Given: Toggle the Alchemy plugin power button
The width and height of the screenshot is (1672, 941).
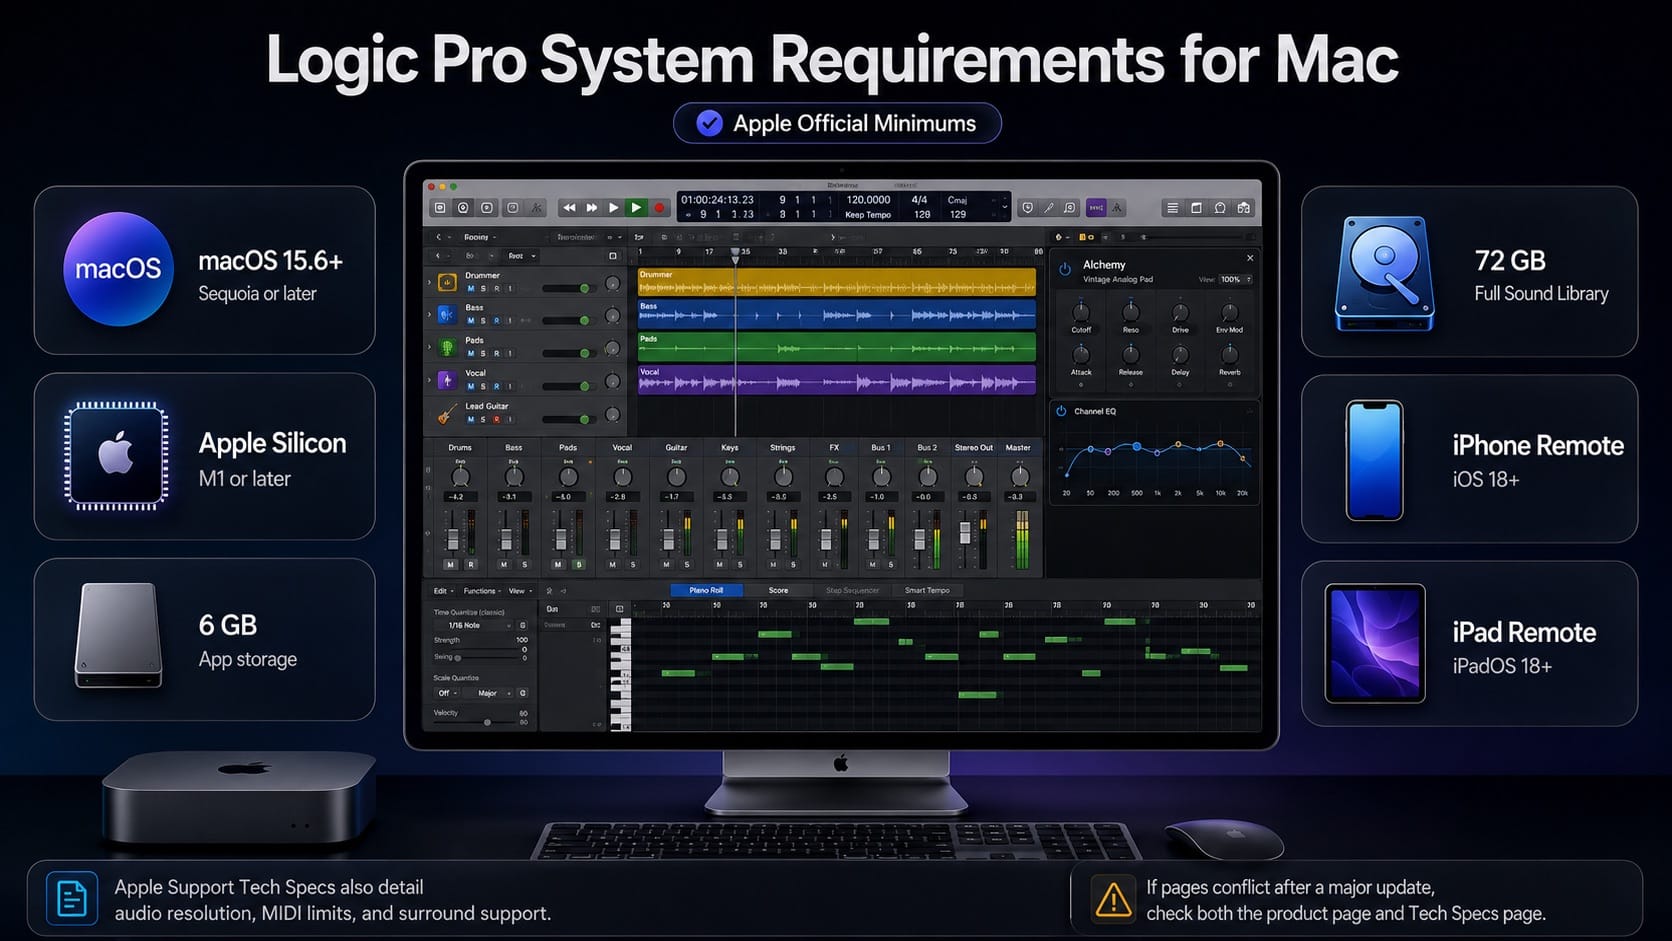Looking at the screenshot, I should [x=1065, y=268].
